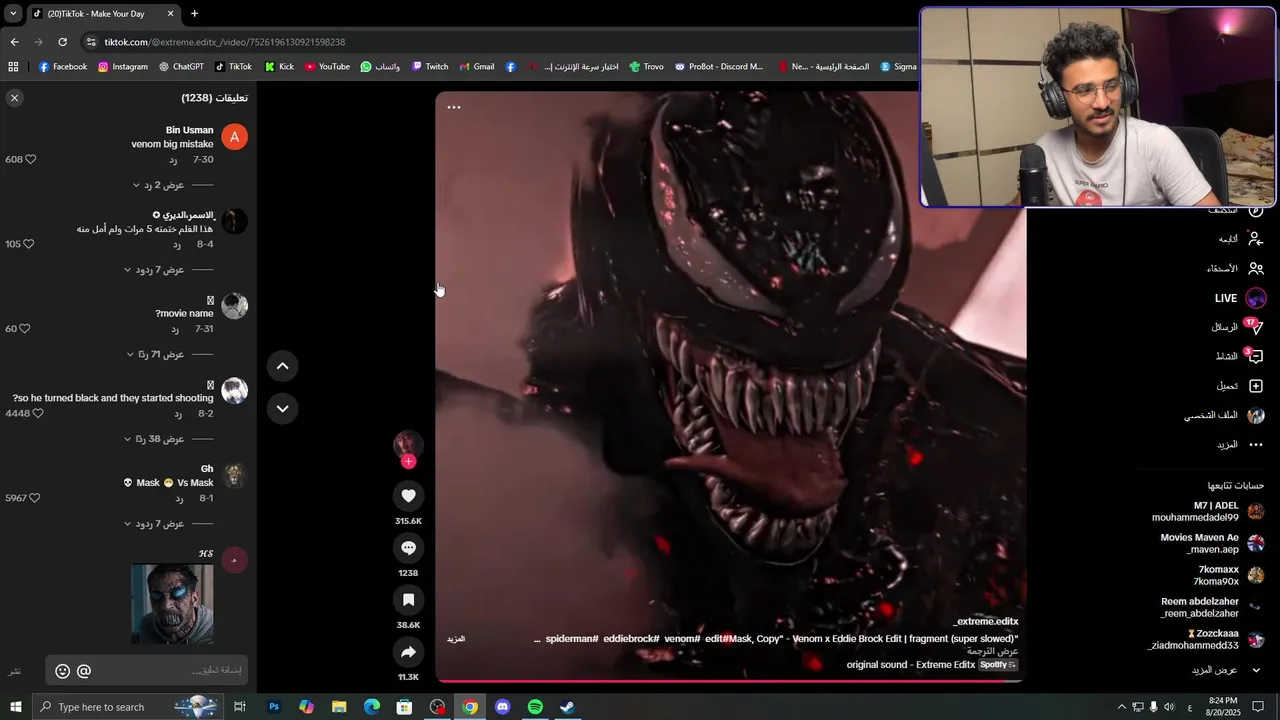Like the 'Mask Vs Mask' comment by Gh
Screen dimensions: 1280x720
coord(34,497)
